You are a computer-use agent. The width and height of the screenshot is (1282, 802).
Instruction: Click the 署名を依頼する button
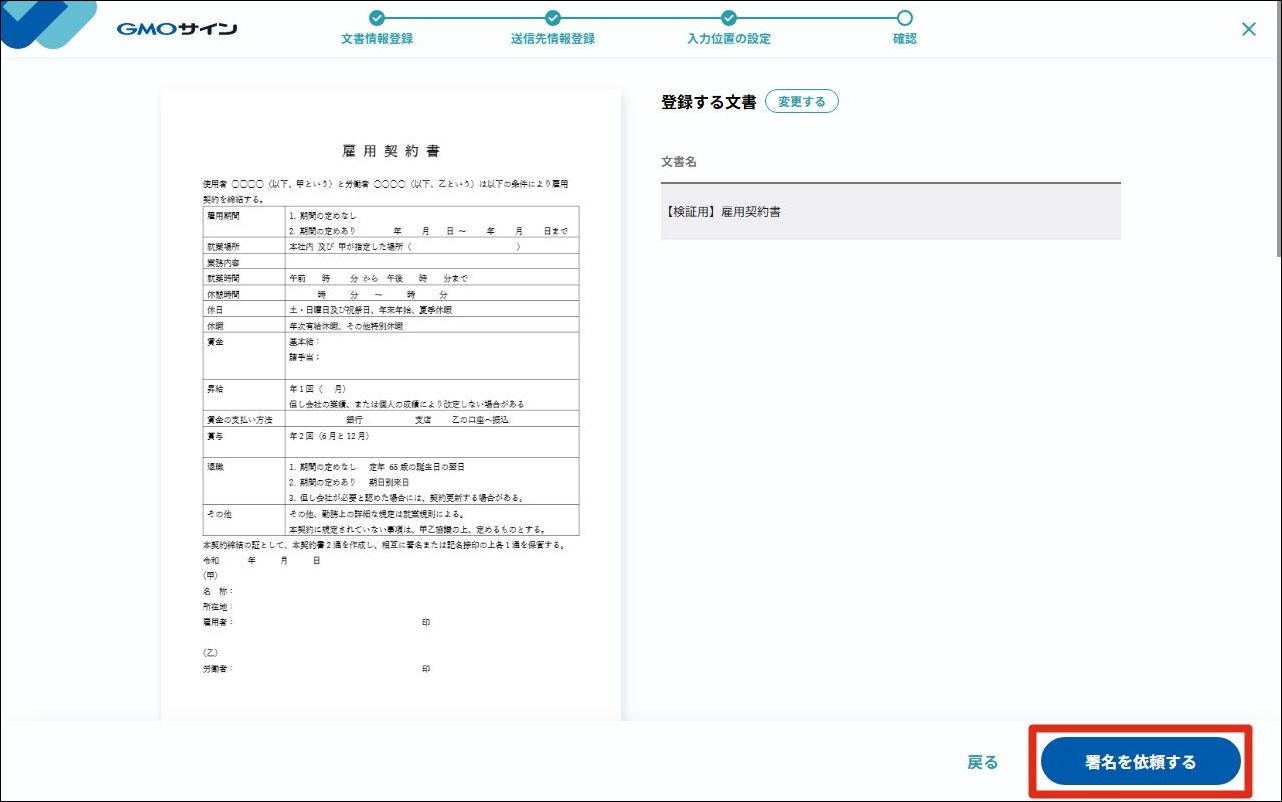click(x=1141, y=762)
